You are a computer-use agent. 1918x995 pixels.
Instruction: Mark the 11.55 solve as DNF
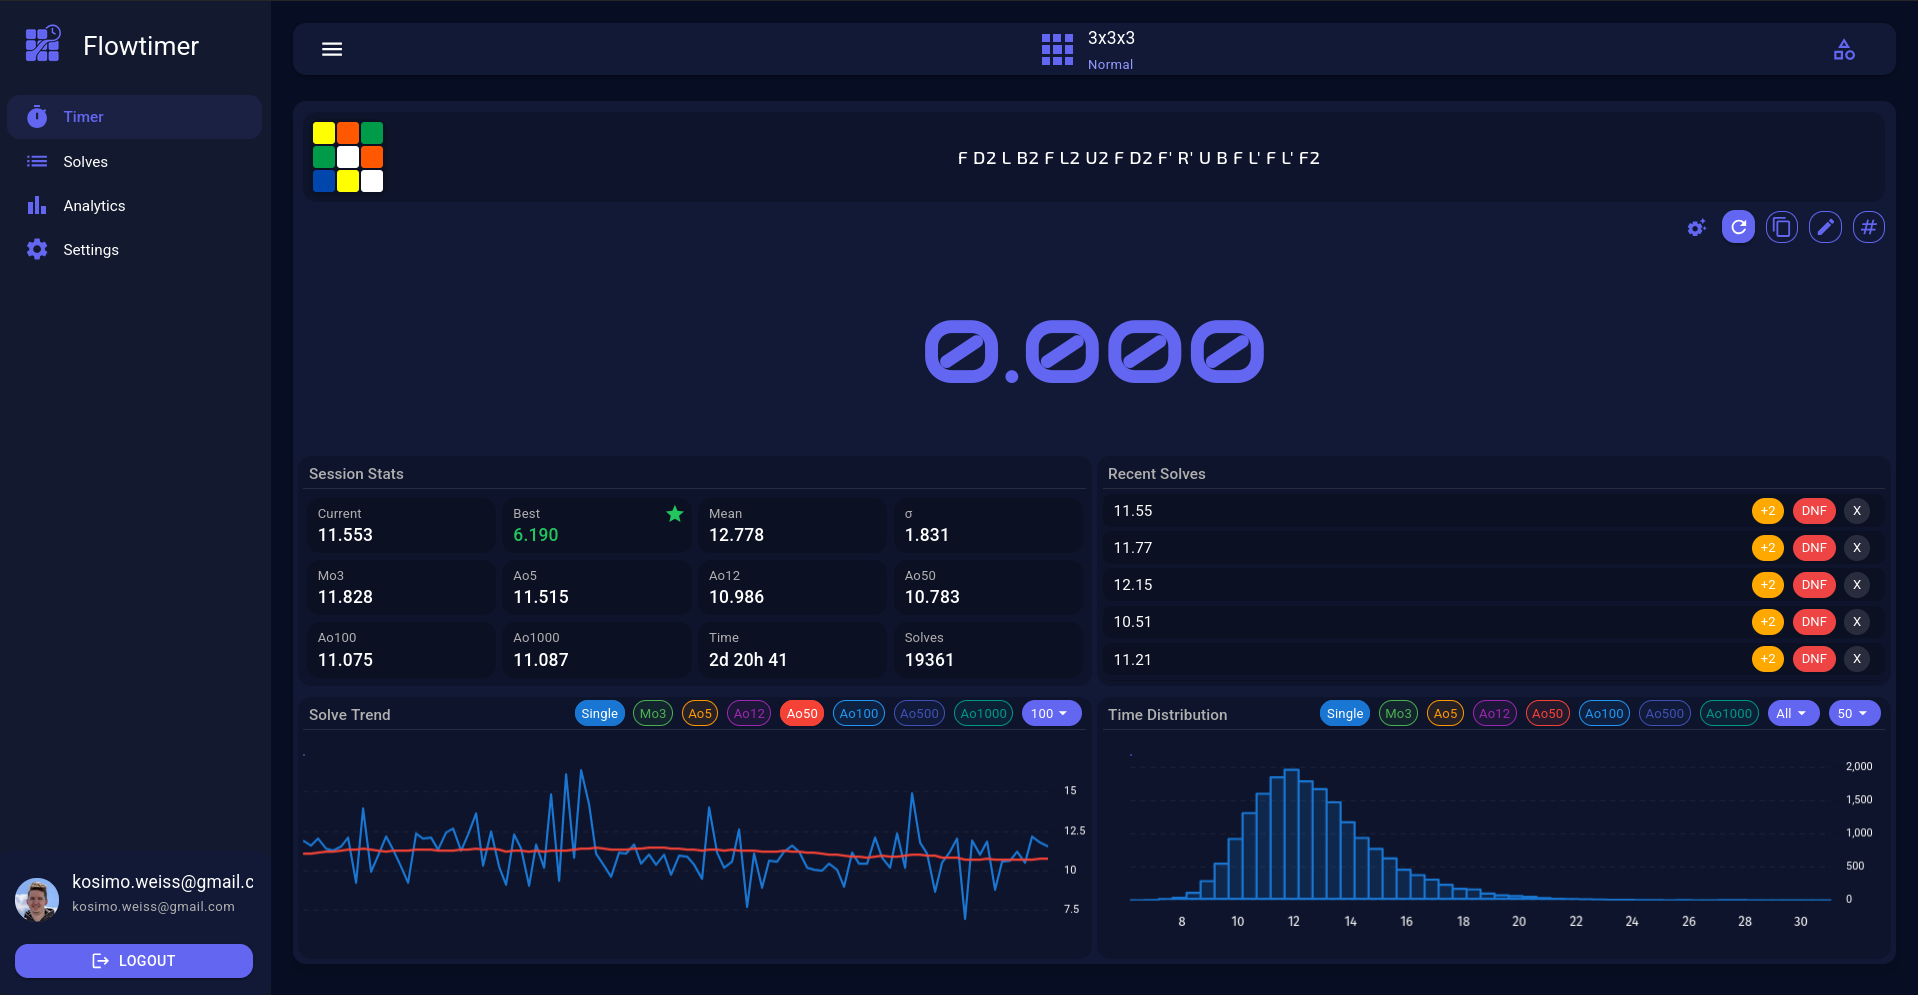pos(1813,511)
